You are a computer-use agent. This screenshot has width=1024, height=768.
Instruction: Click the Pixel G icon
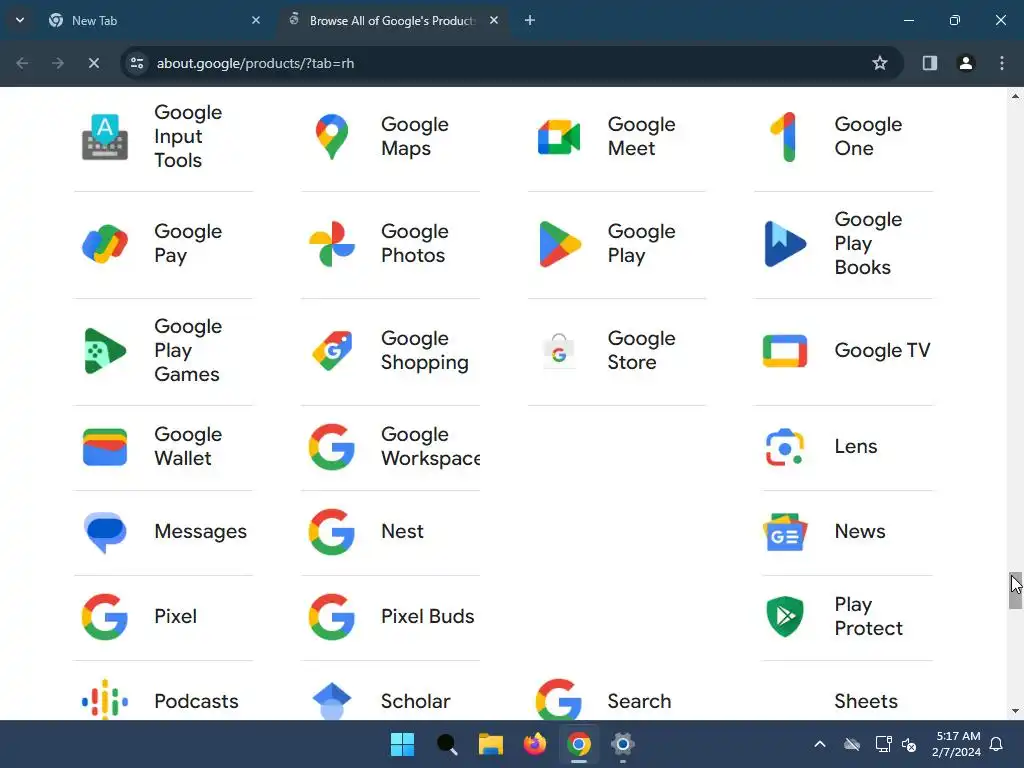tap(104, 616)
